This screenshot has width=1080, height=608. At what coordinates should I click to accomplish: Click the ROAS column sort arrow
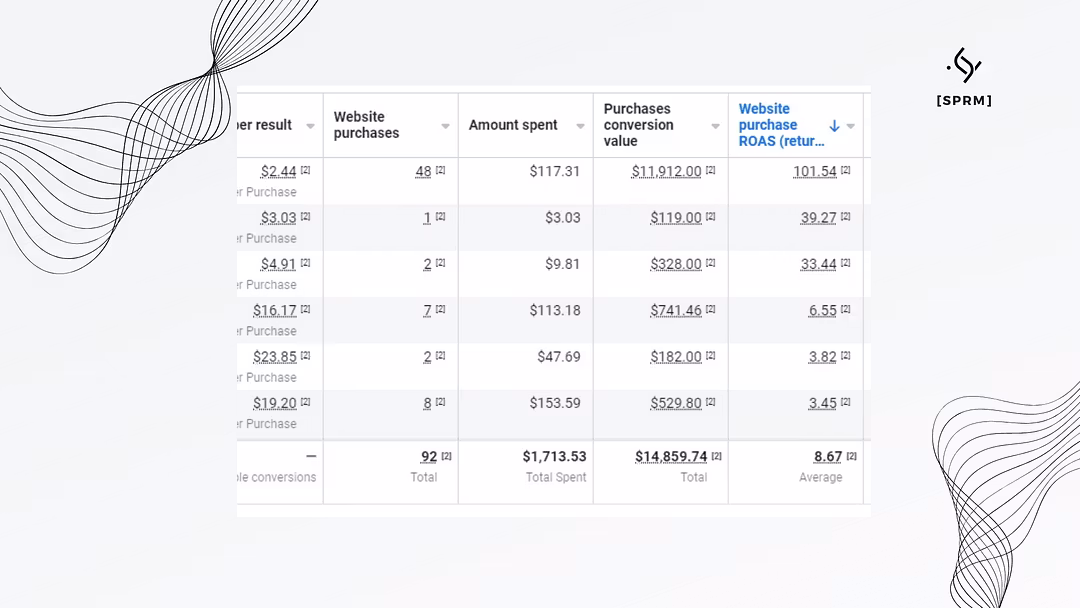(x=834, y=126)
